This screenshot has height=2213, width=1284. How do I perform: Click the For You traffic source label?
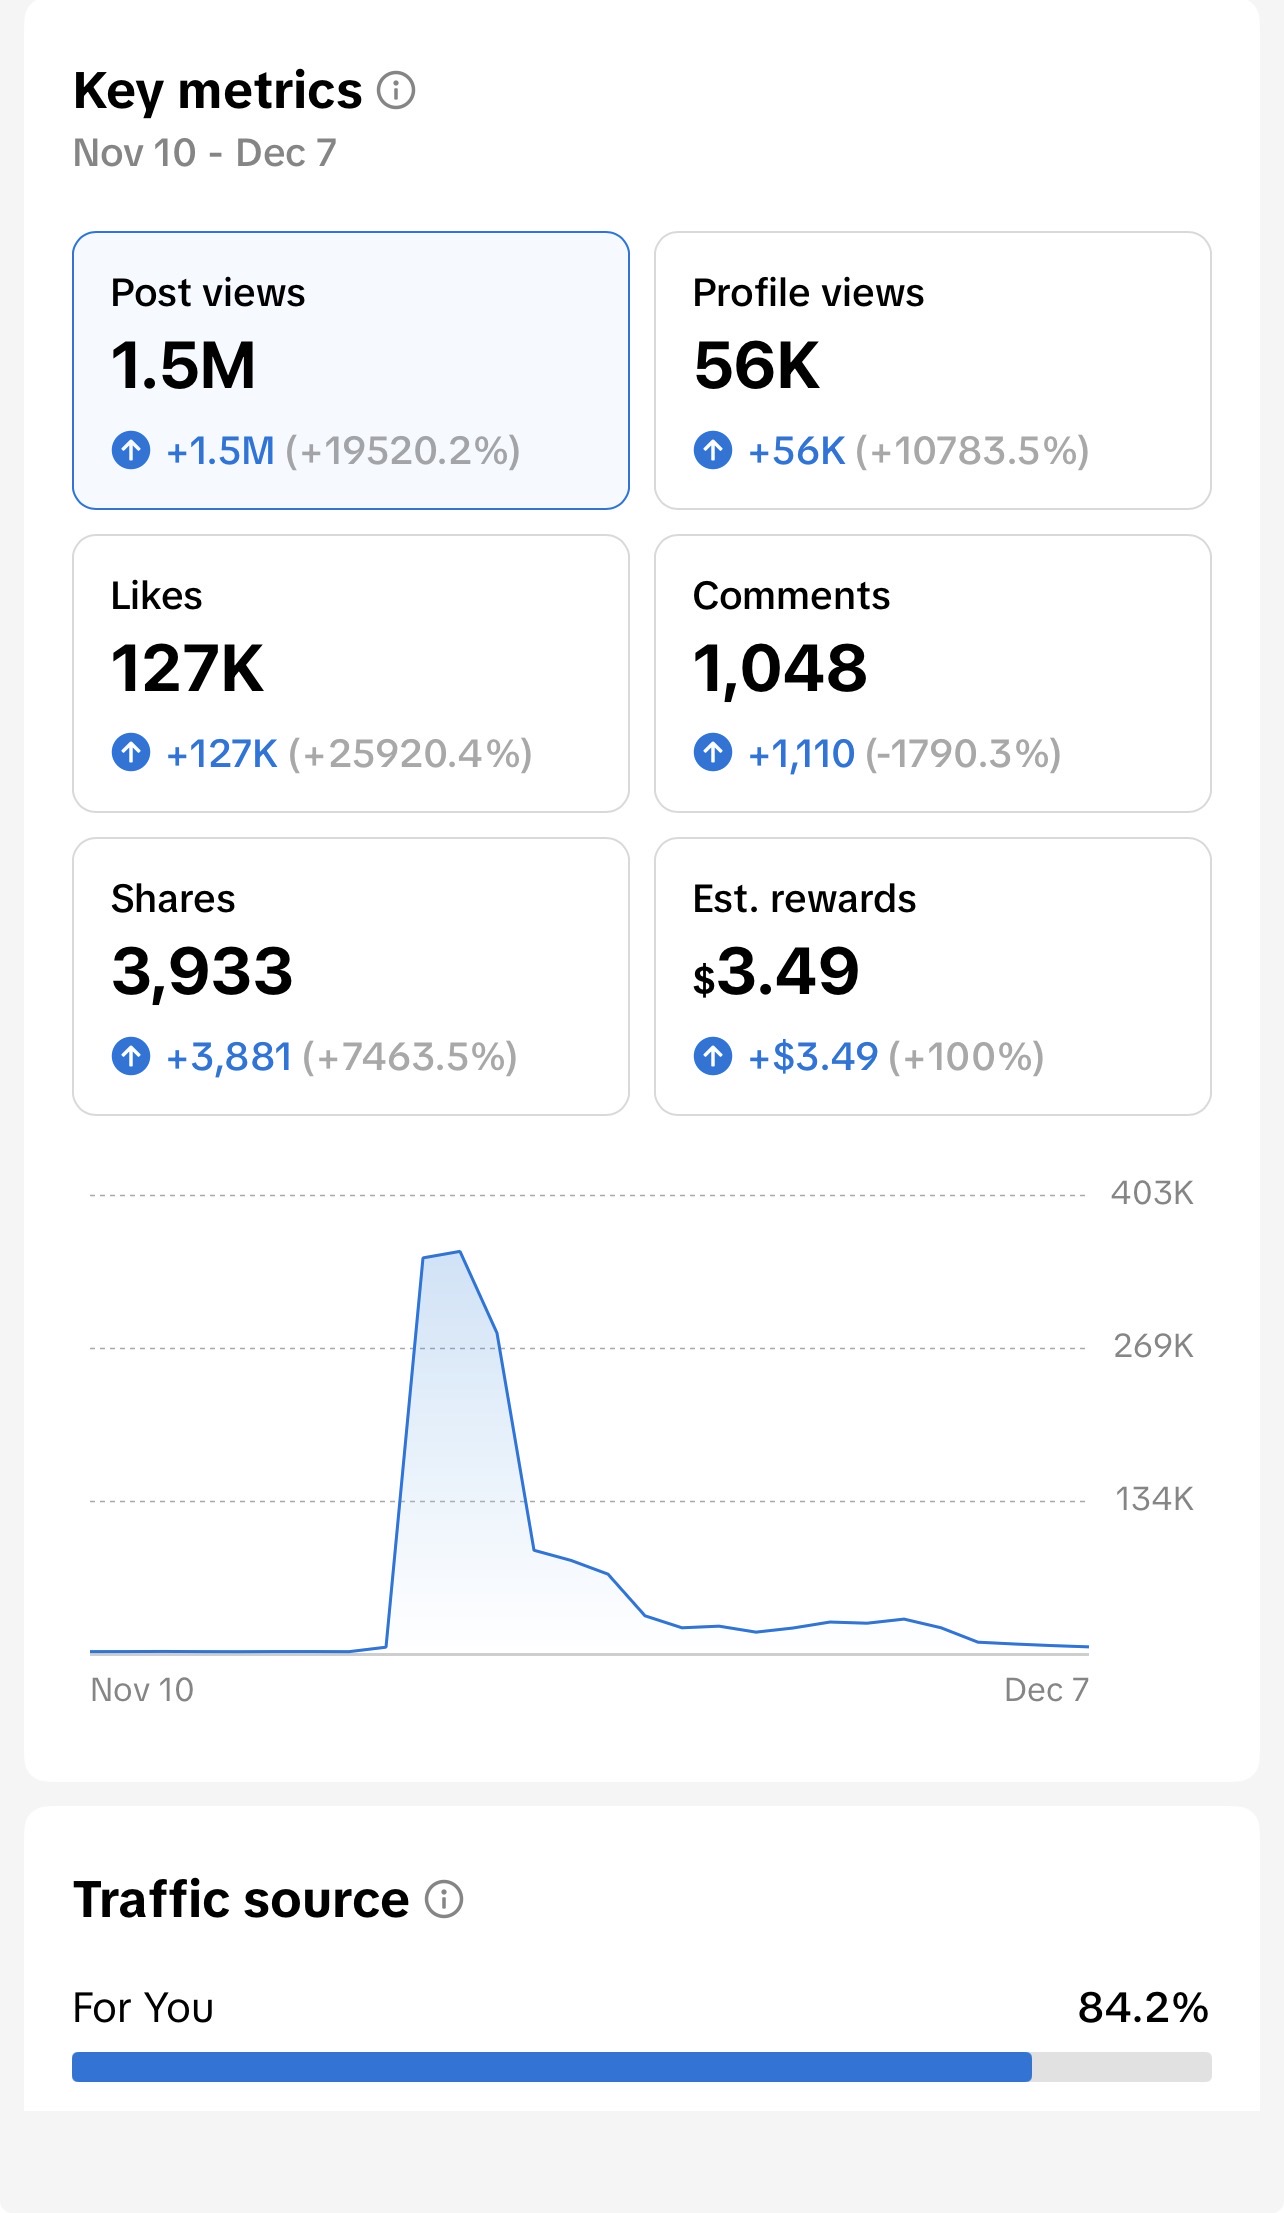tap(143, 2007)
